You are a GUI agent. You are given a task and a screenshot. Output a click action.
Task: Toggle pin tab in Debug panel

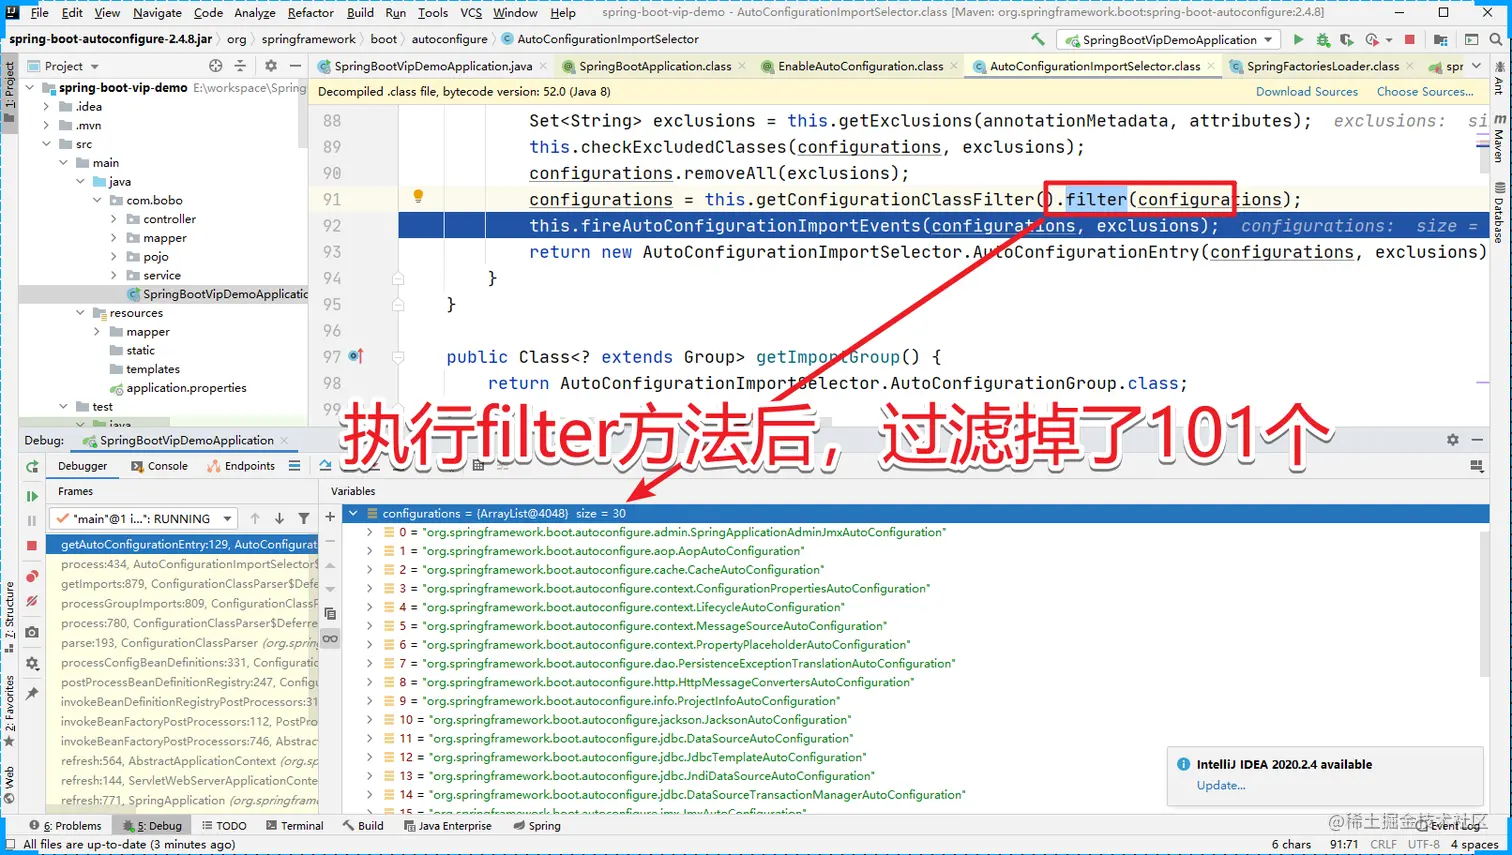32,693
